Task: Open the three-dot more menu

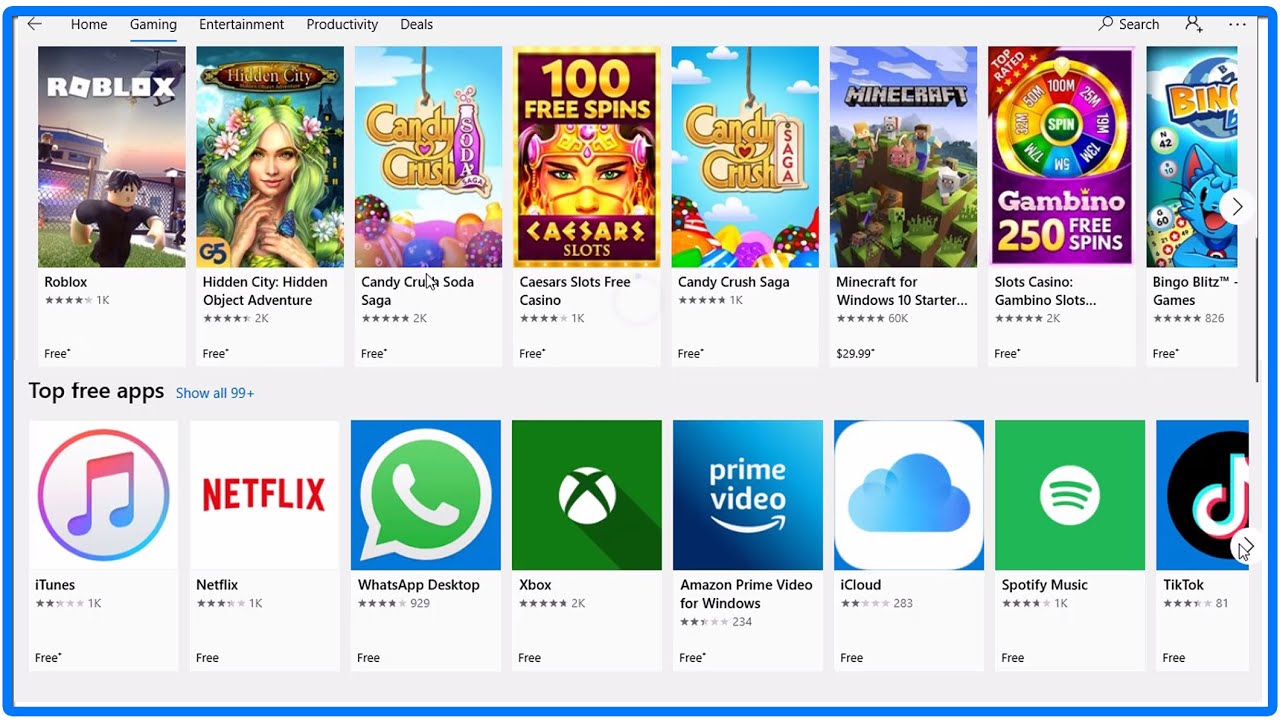Action: point(1237,24)
